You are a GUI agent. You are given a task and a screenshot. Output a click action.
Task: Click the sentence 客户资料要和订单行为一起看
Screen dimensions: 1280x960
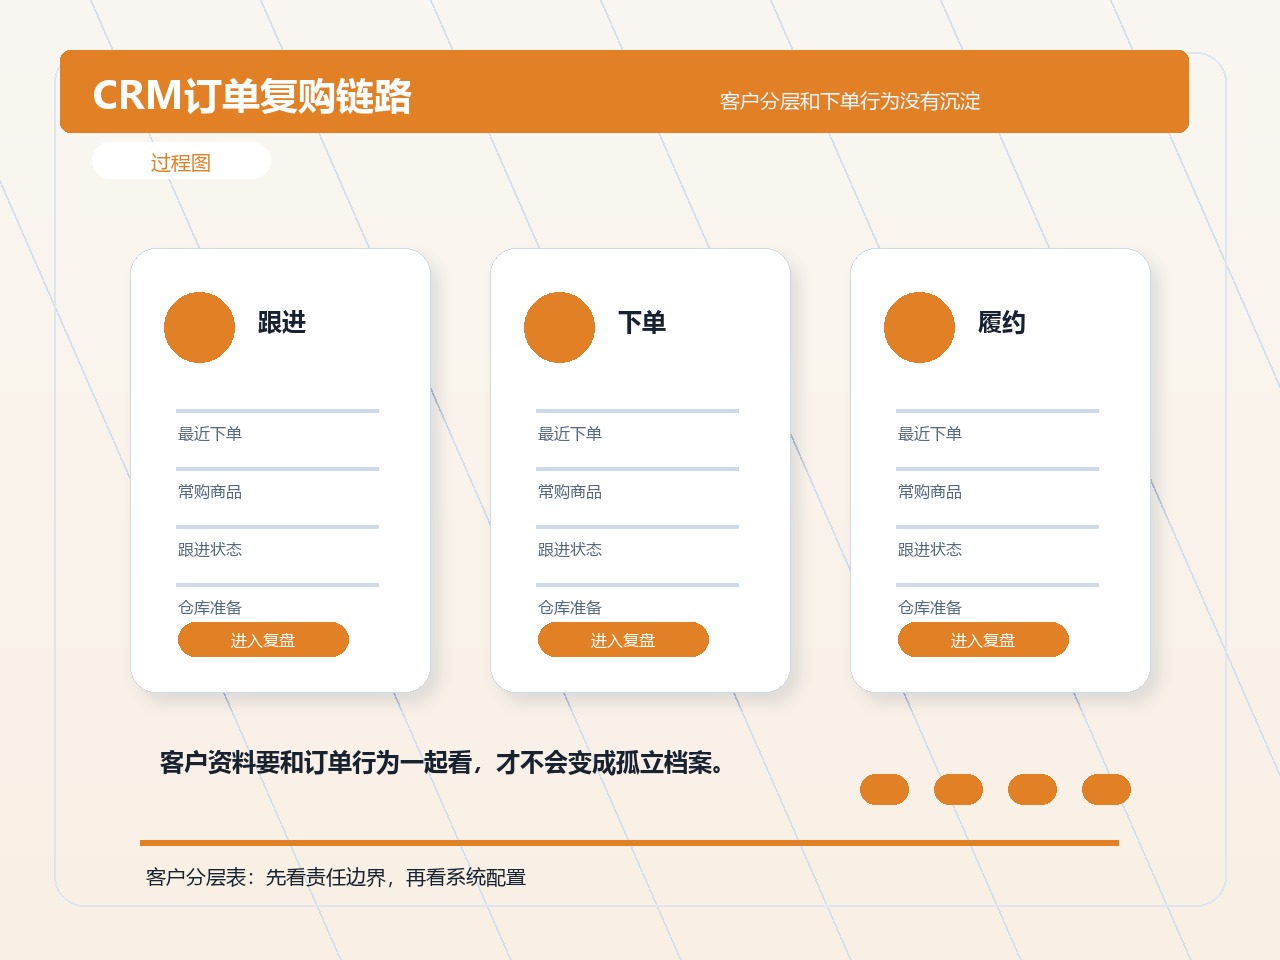click(x=316, y=763)
